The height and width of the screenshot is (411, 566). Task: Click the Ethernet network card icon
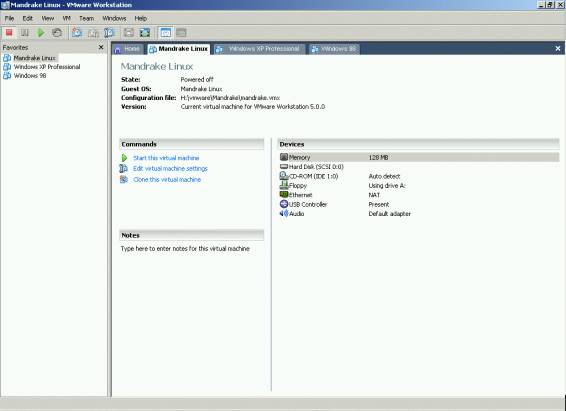coord(284,194)
